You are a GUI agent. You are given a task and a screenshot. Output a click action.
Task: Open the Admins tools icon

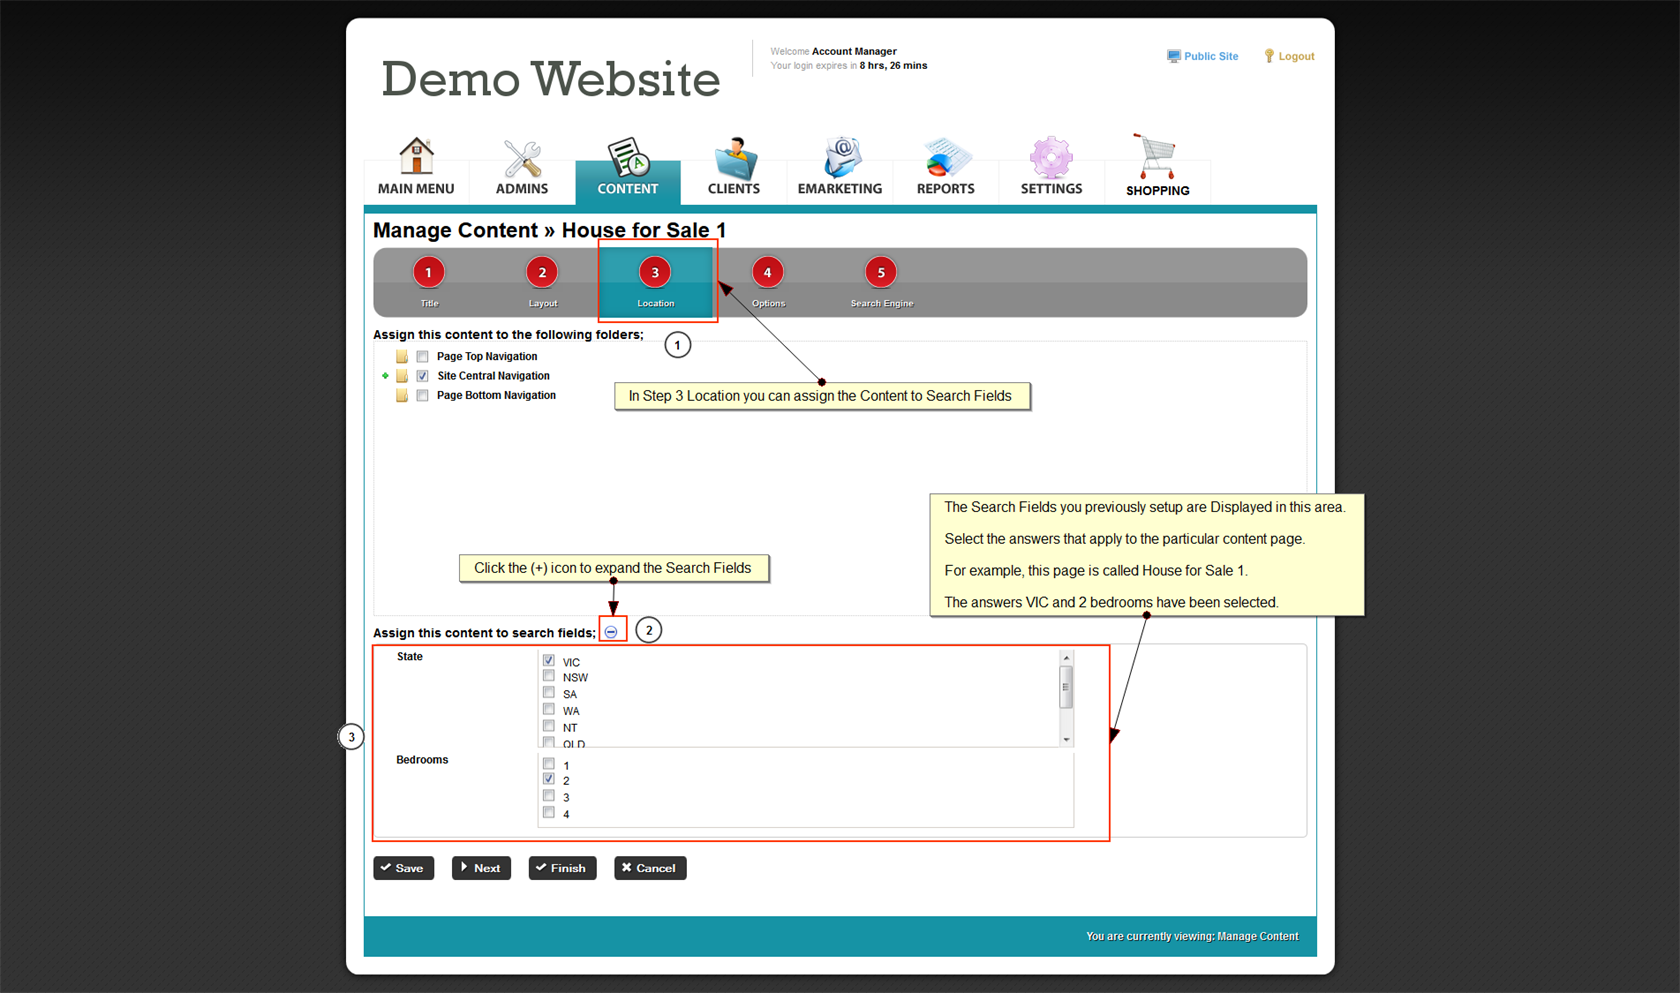coord(522,158)
